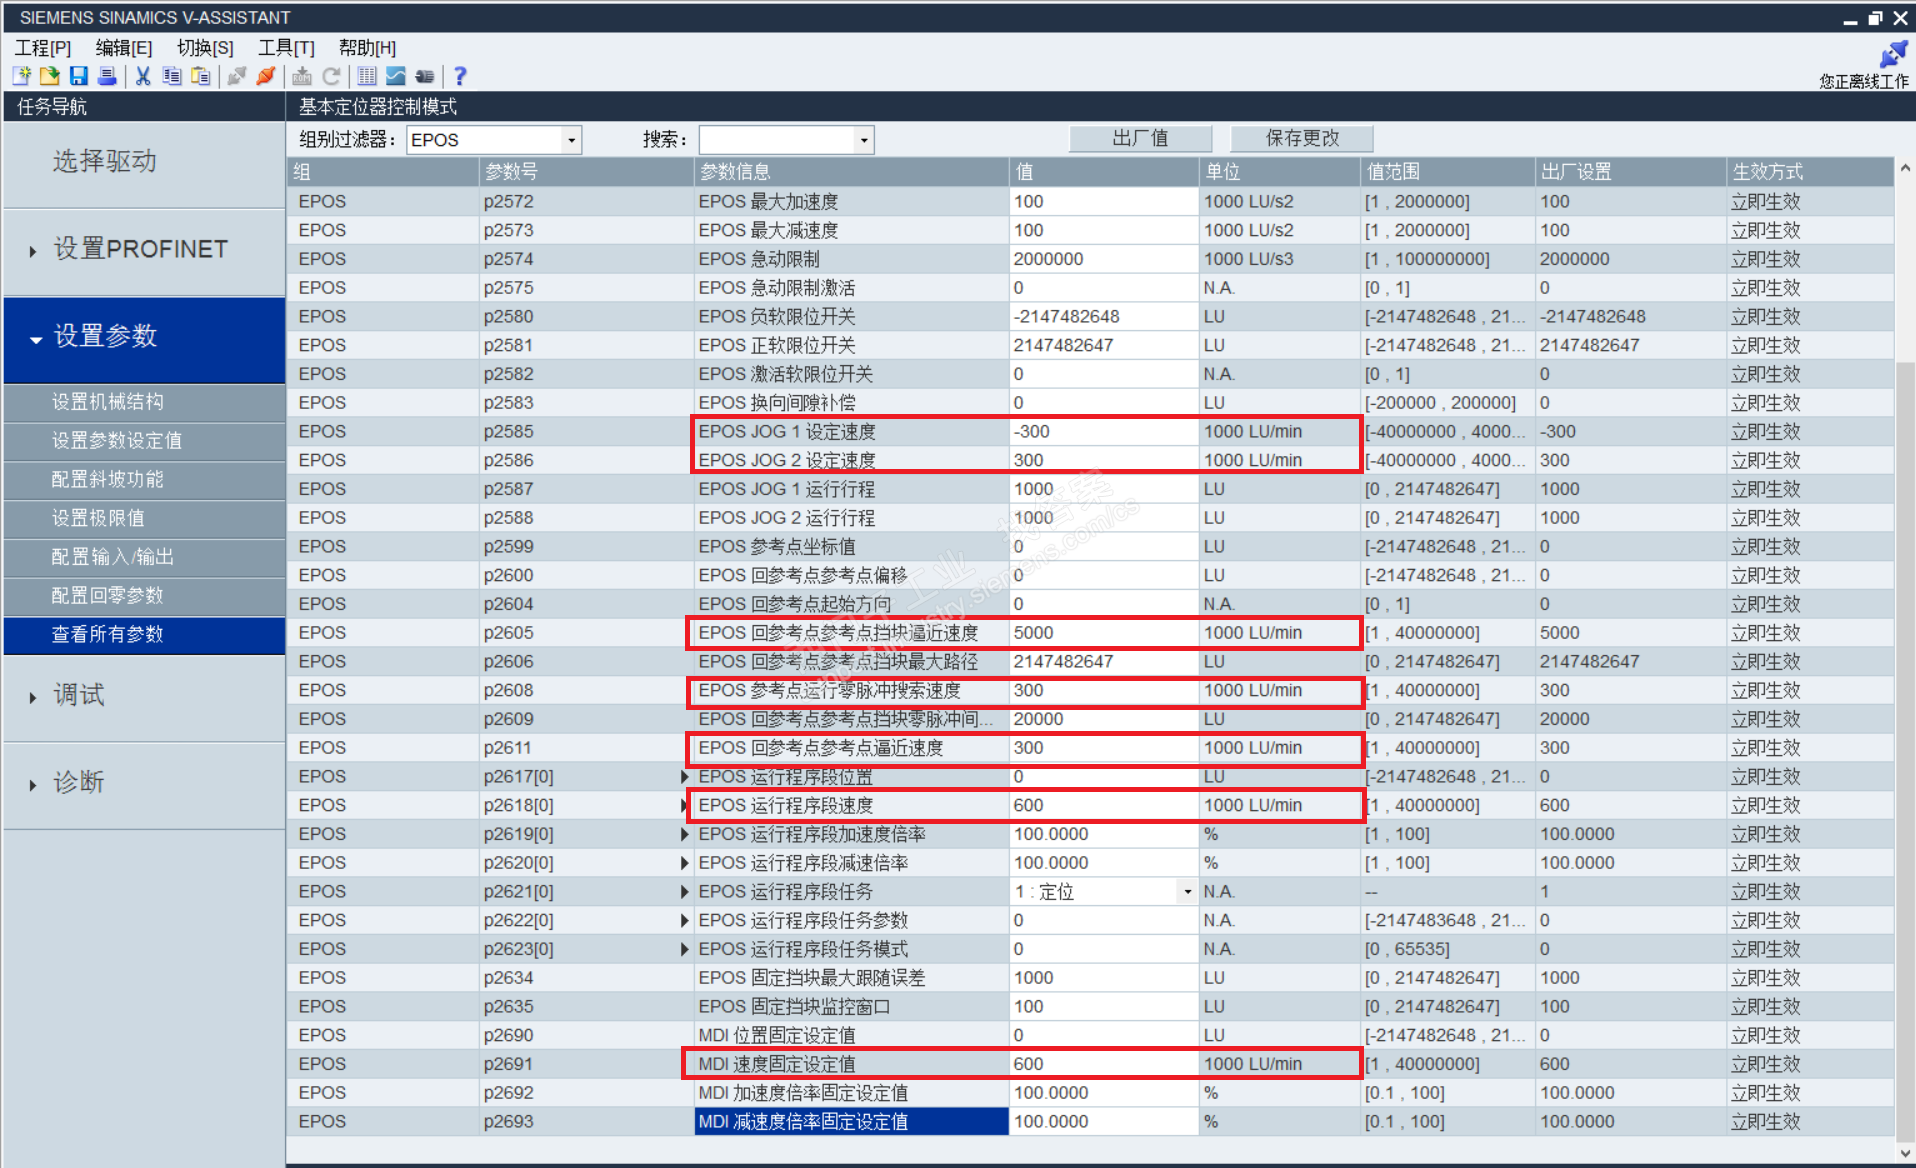
Task: Open the 编辑[E] menu
Action: click(x=124, y=48)
